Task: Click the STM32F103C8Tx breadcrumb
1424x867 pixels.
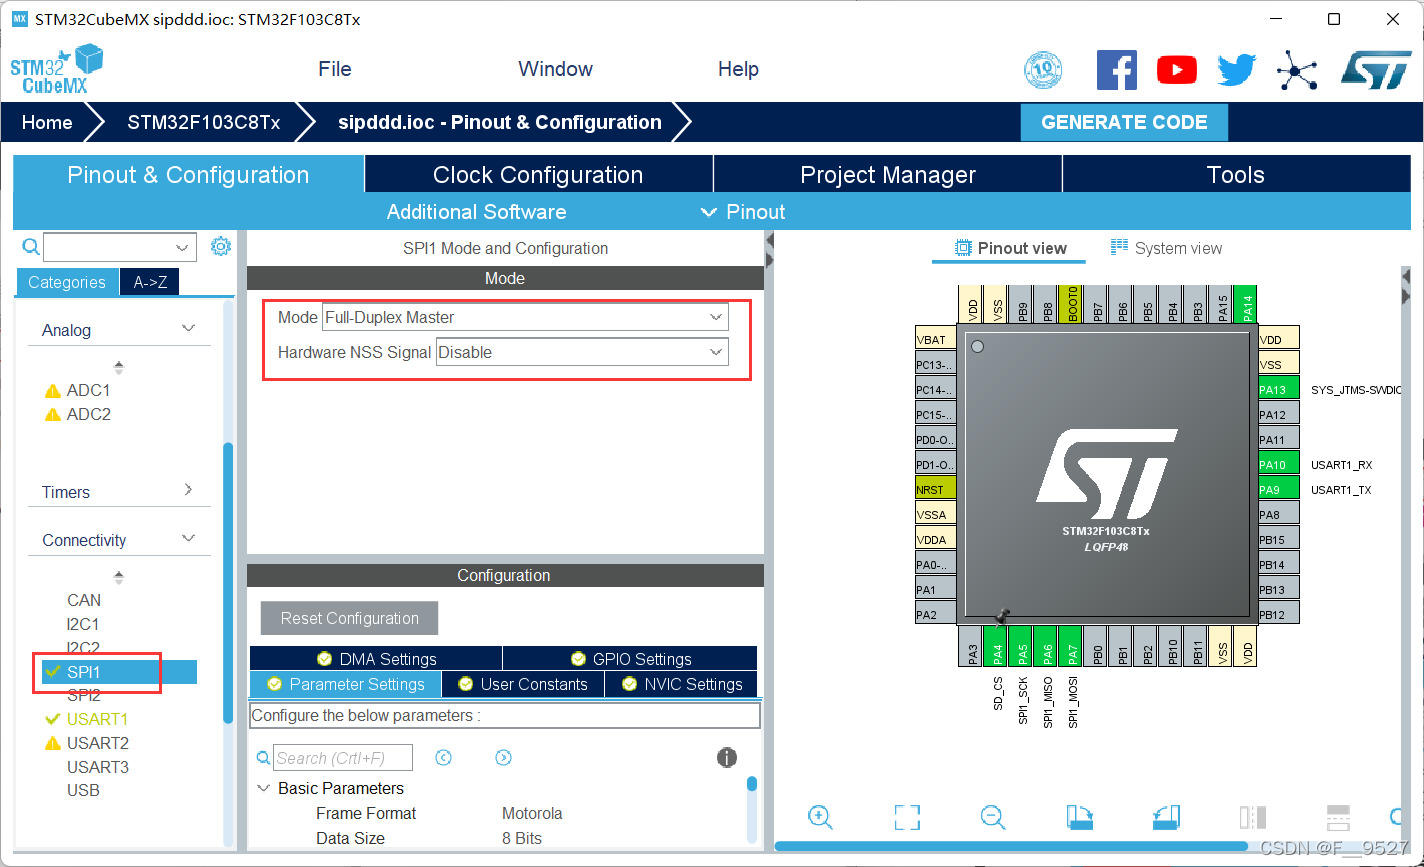Action: 203,122
